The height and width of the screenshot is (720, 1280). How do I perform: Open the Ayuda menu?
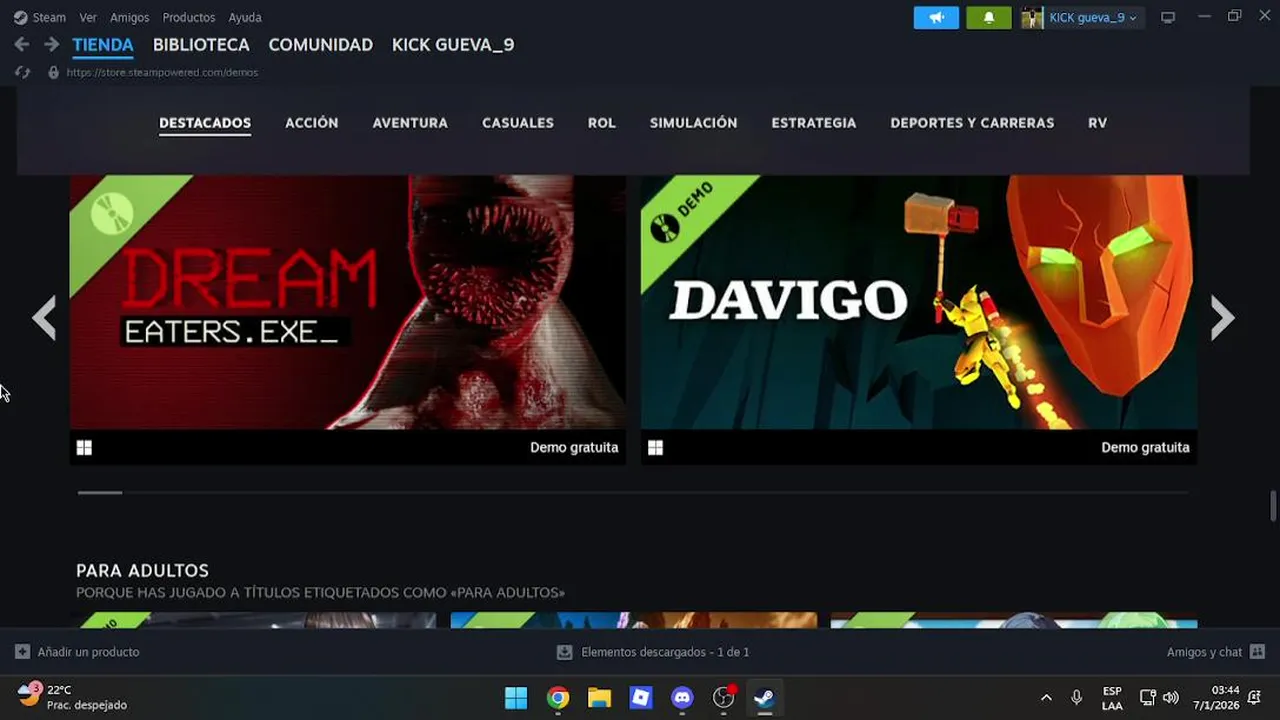(245, 17)
